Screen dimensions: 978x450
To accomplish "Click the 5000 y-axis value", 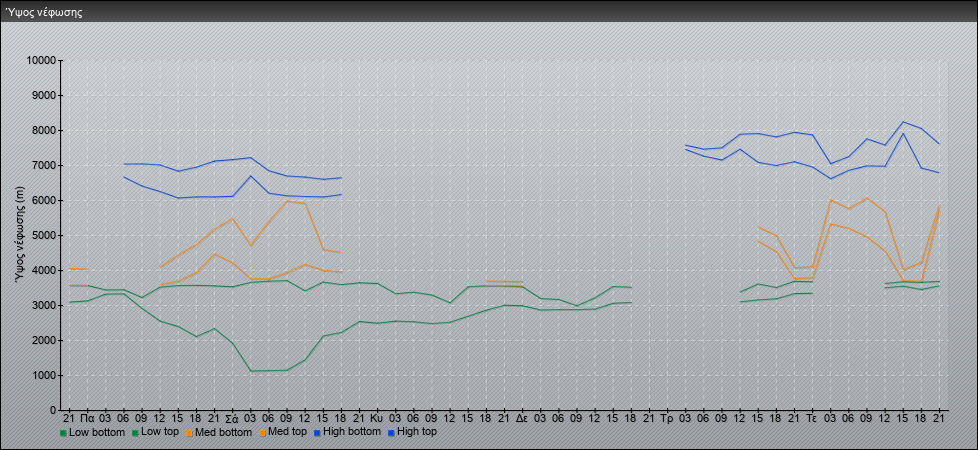I will click(44, 236).
